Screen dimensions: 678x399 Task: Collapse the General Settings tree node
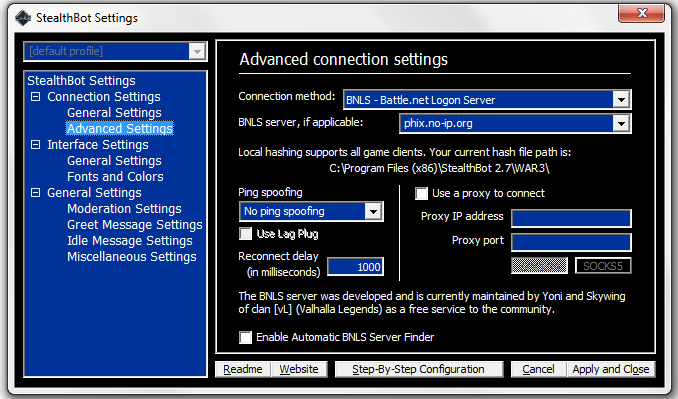(x=35, y=192)
